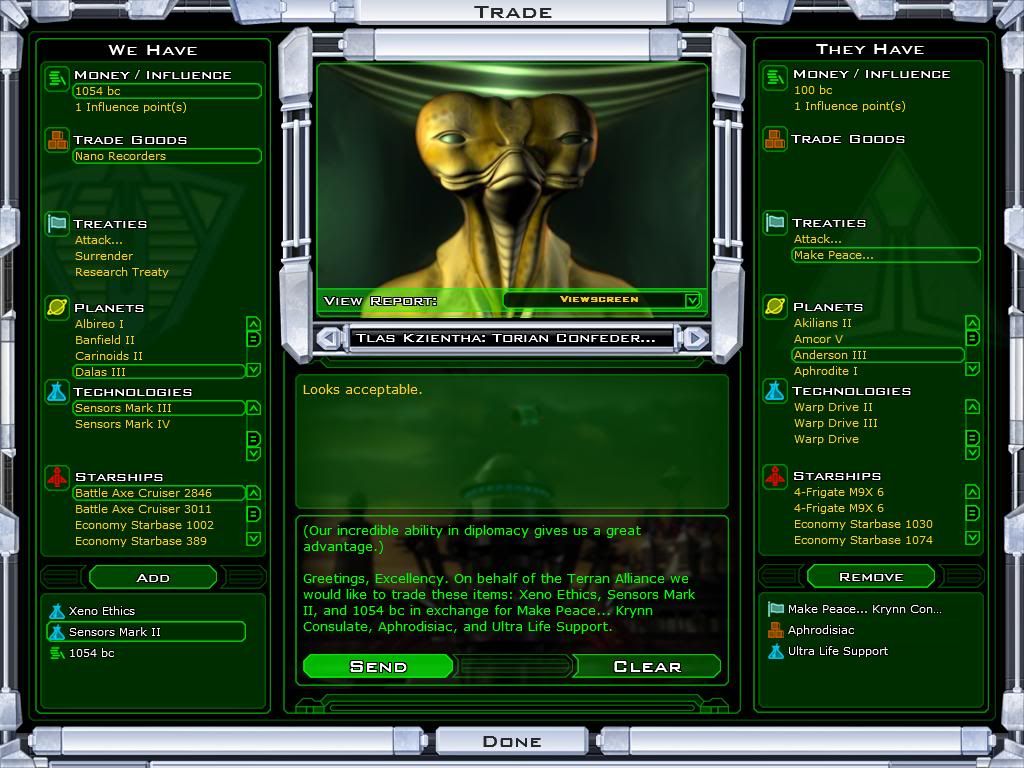
Task: Click crate icon beside Aphrodisiac request
Action: (776, 630)
